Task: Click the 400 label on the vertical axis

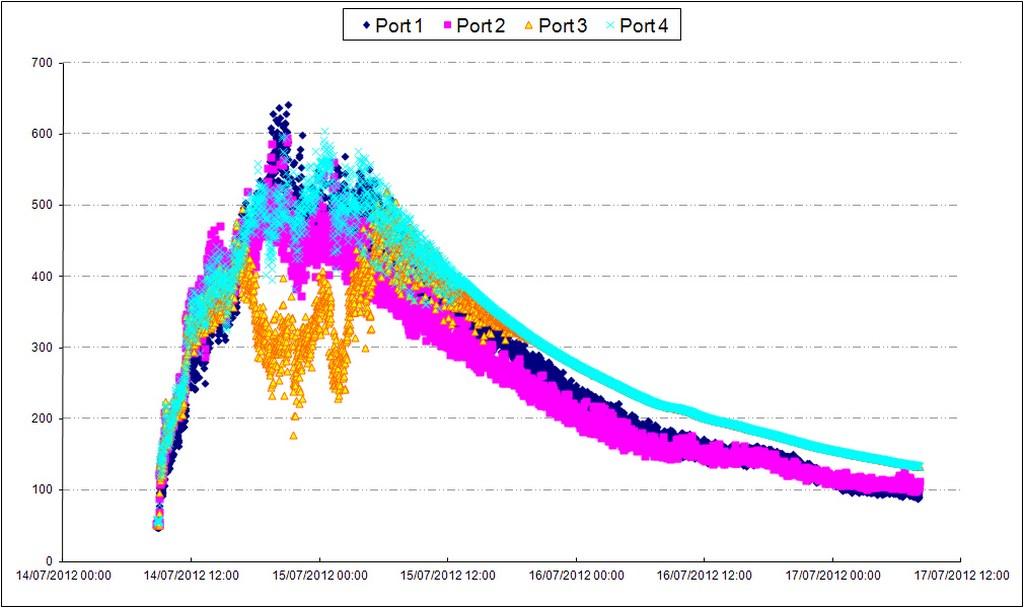Action: (44, 277)
